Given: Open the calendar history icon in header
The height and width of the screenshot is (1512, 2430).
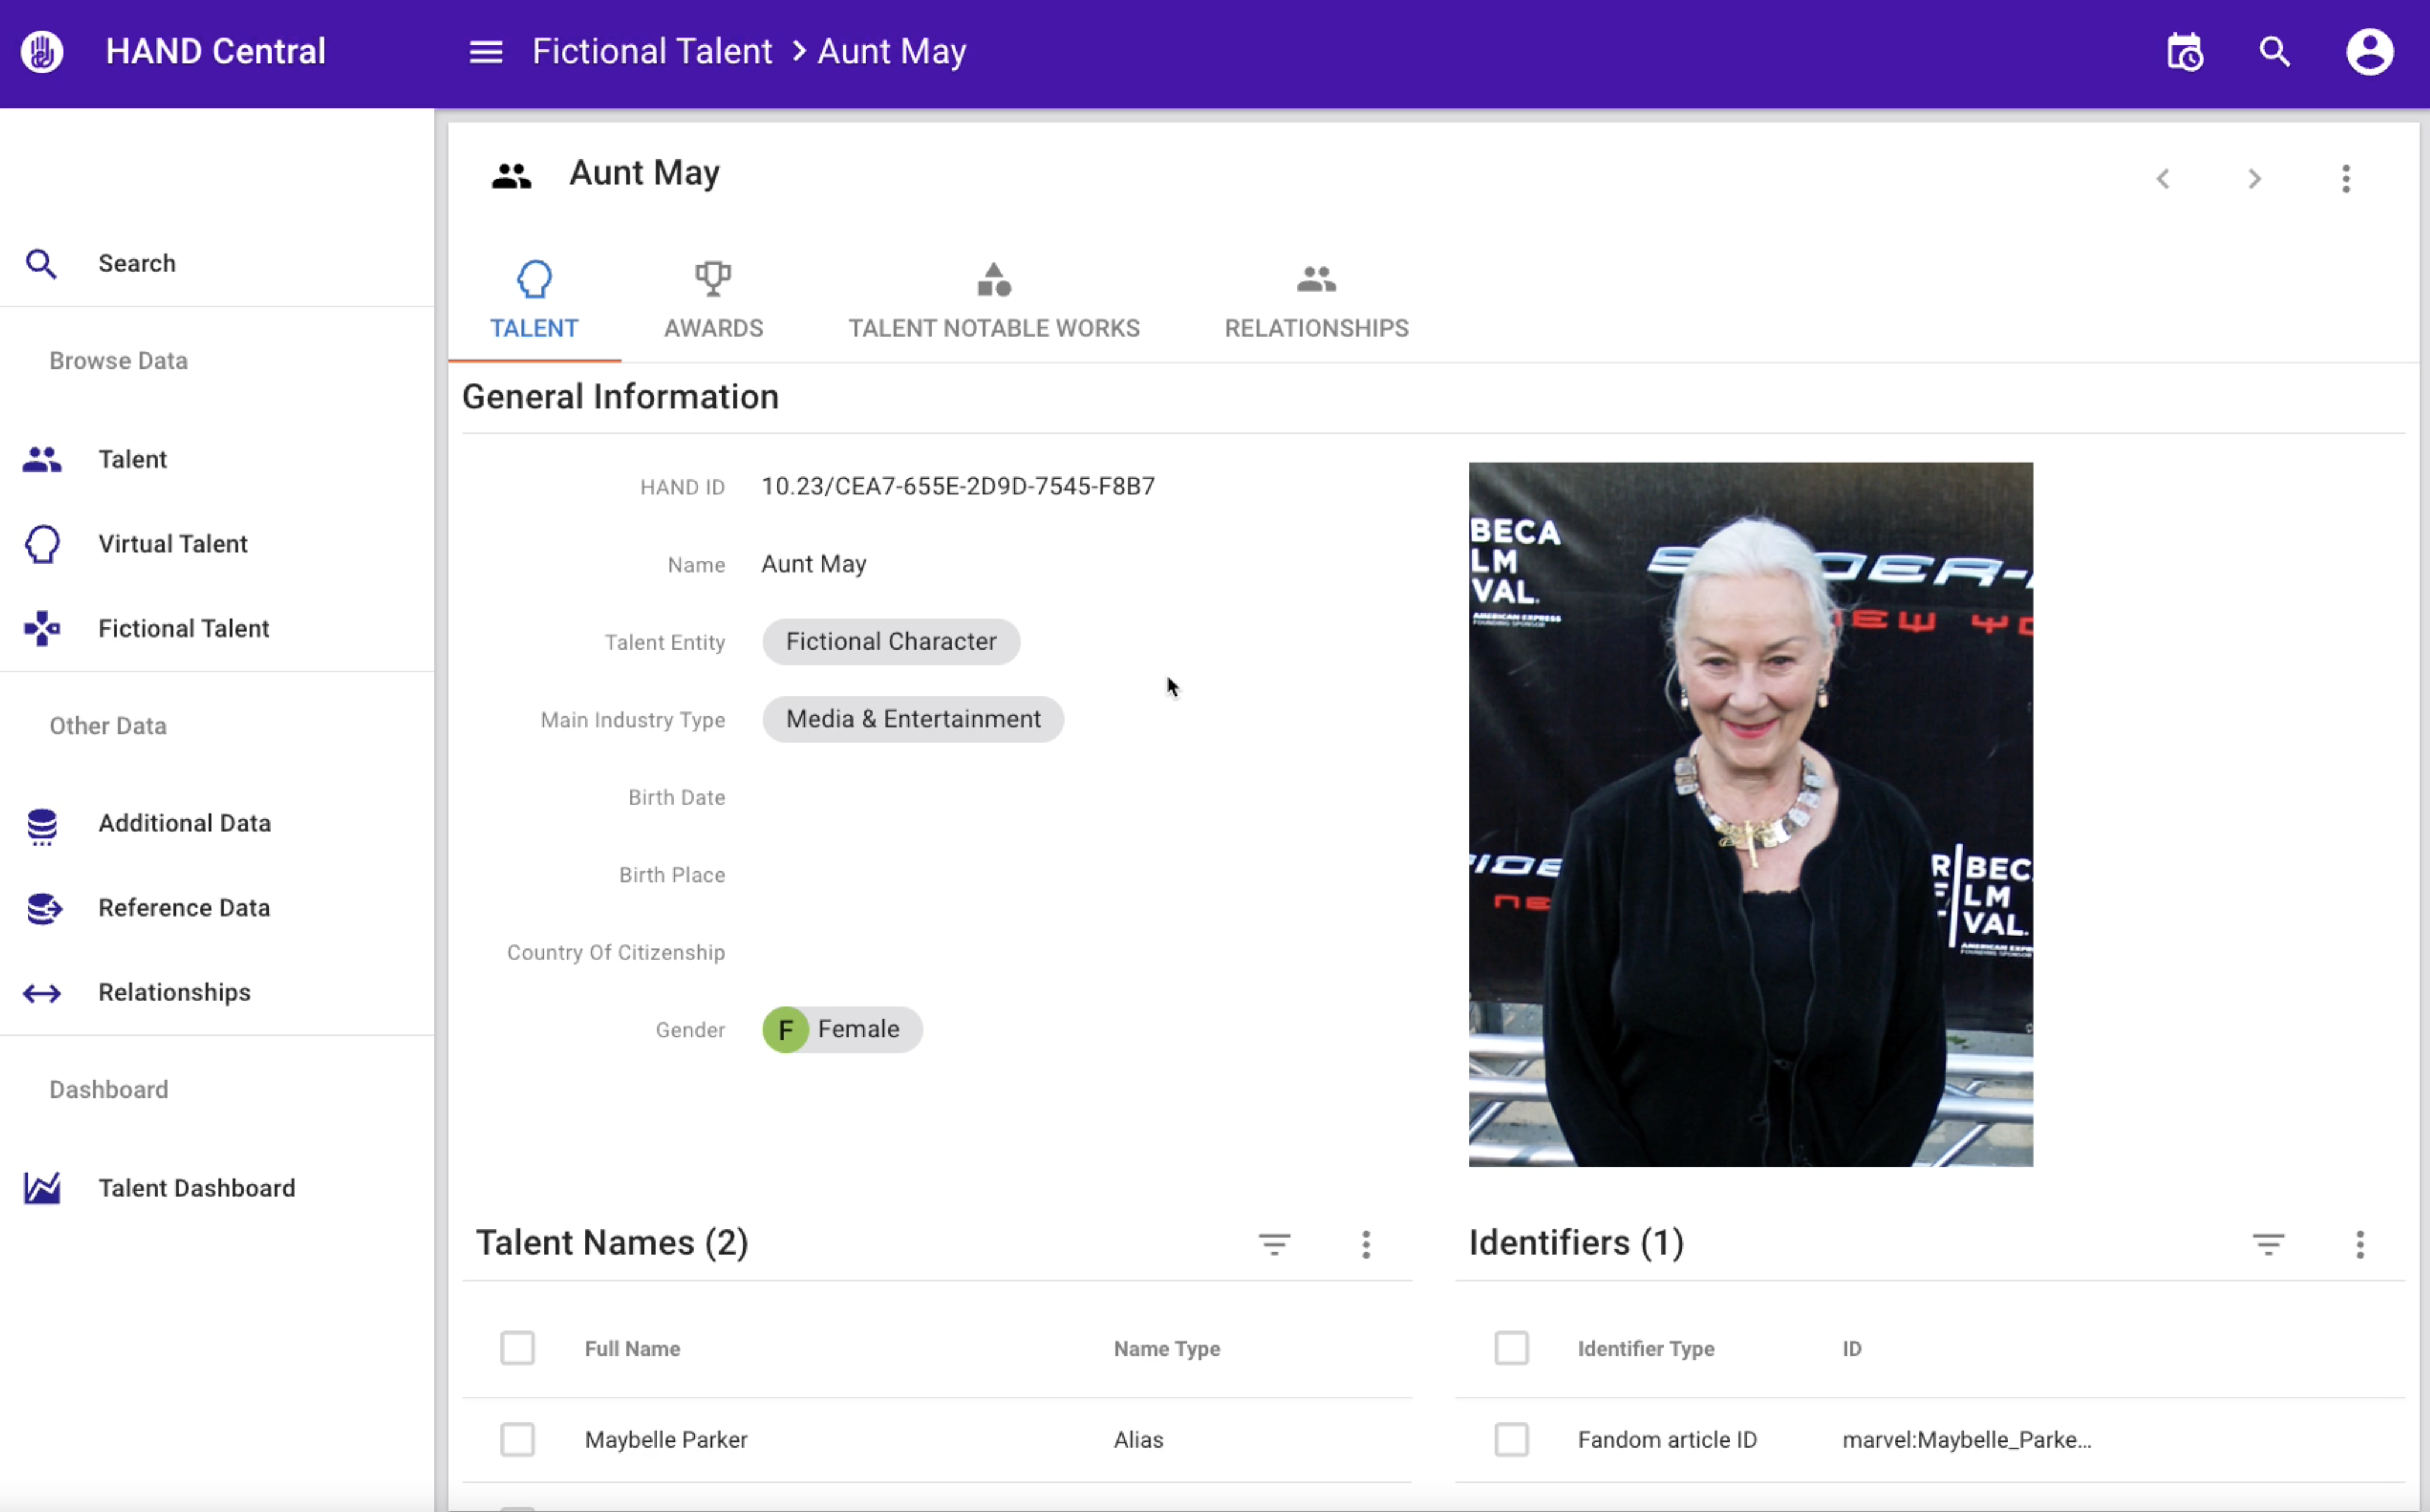Looking at the screenshot, I should tap(2185, 52).
